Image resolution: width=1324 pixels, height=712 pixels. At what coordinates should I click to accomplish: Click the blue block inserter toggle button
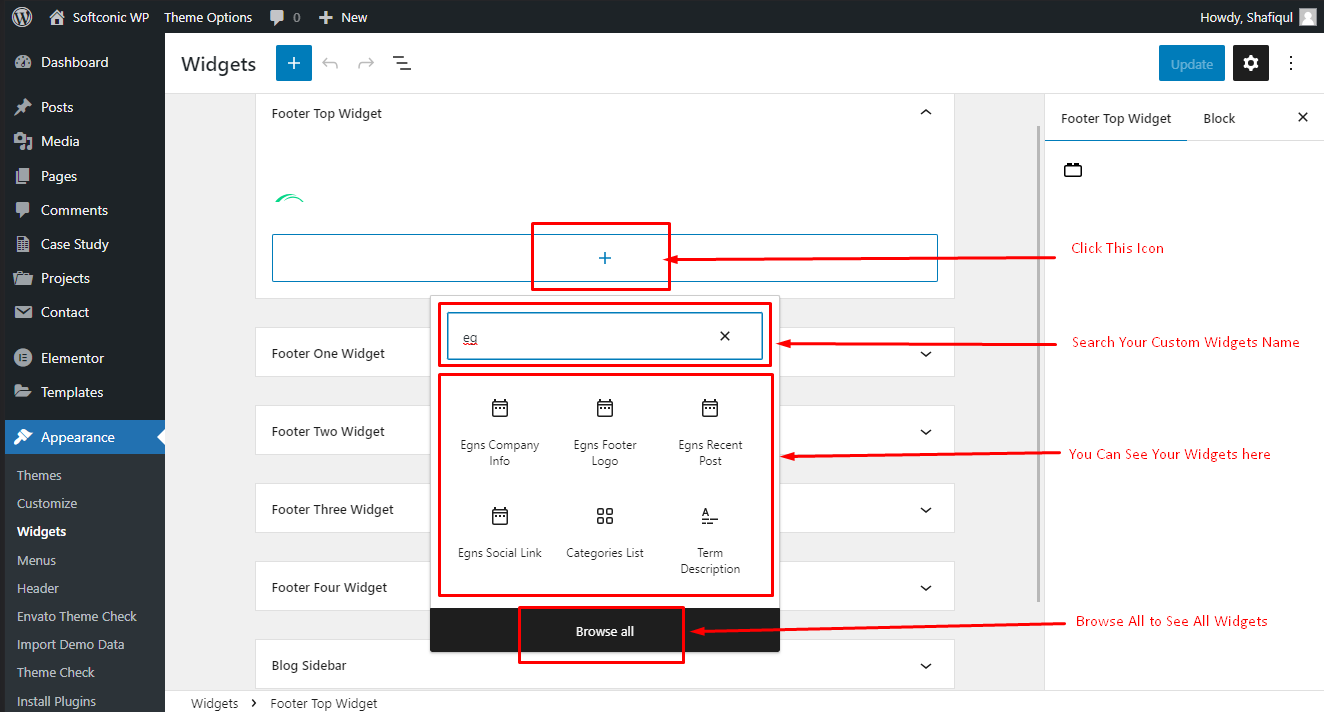point(294,63)
